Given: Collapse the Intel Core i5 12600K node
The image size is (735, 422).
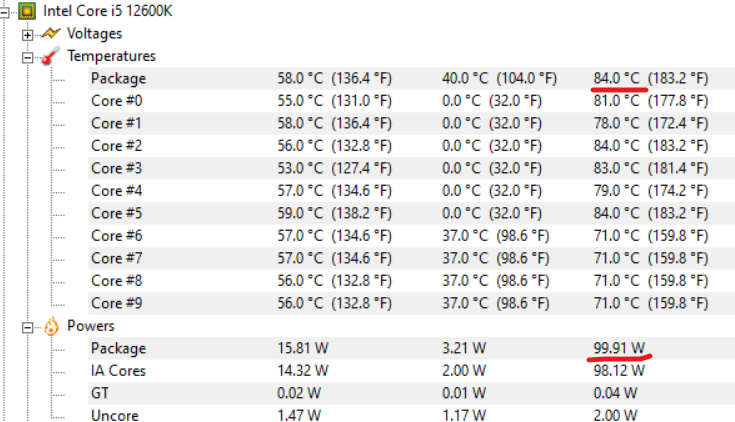Looking at the screenshot, I should 6,11.
